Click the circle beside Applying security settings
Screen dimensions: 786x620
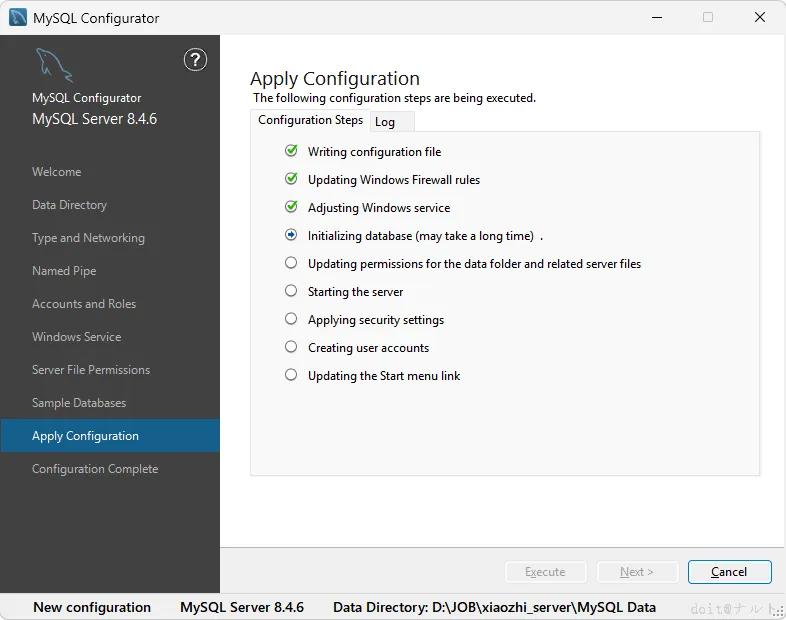coord(291,319)
